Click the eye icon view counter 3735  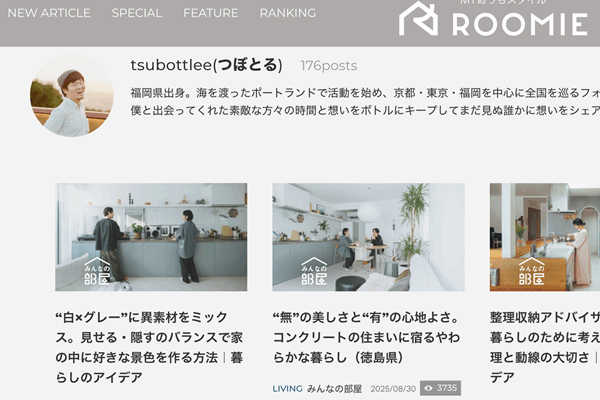[440, 388]
